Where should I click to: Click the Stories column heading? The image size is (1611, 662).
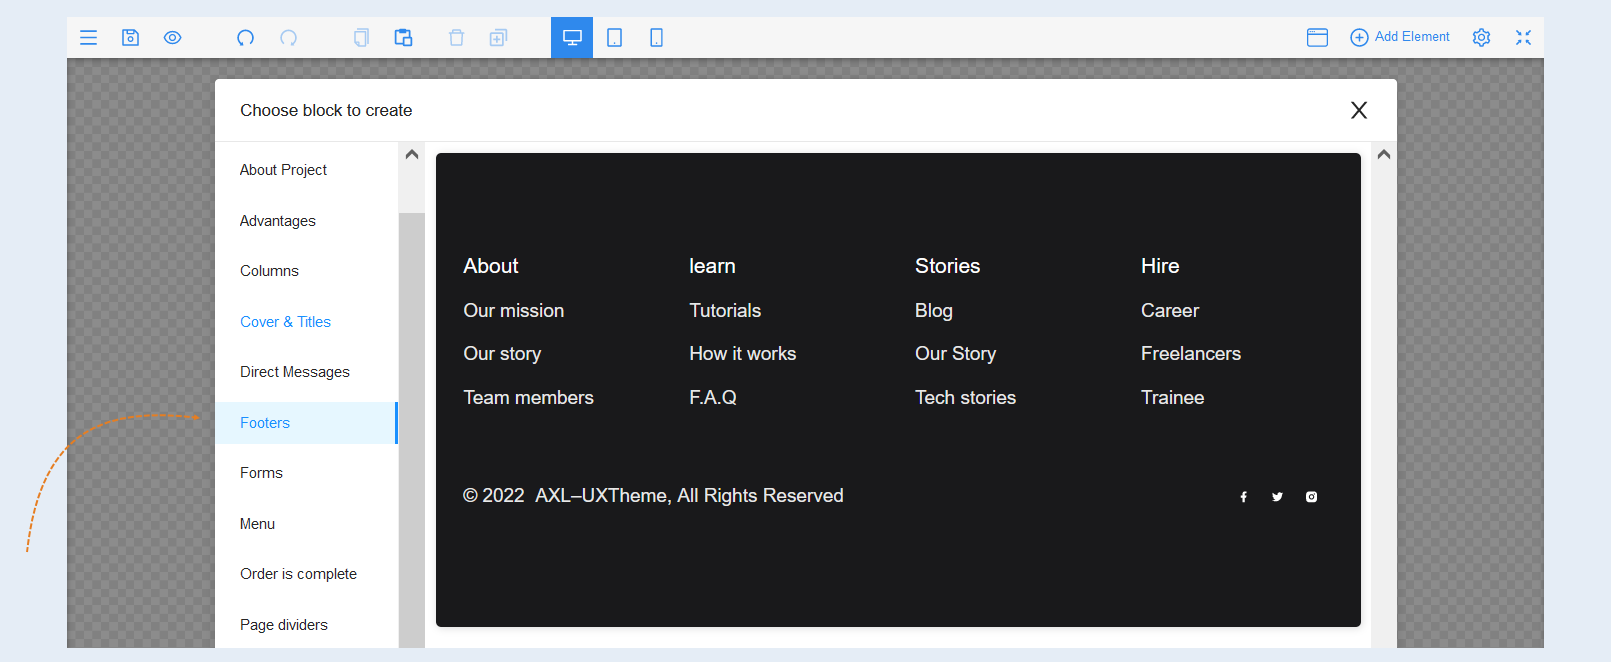click(x=948, y=266)
